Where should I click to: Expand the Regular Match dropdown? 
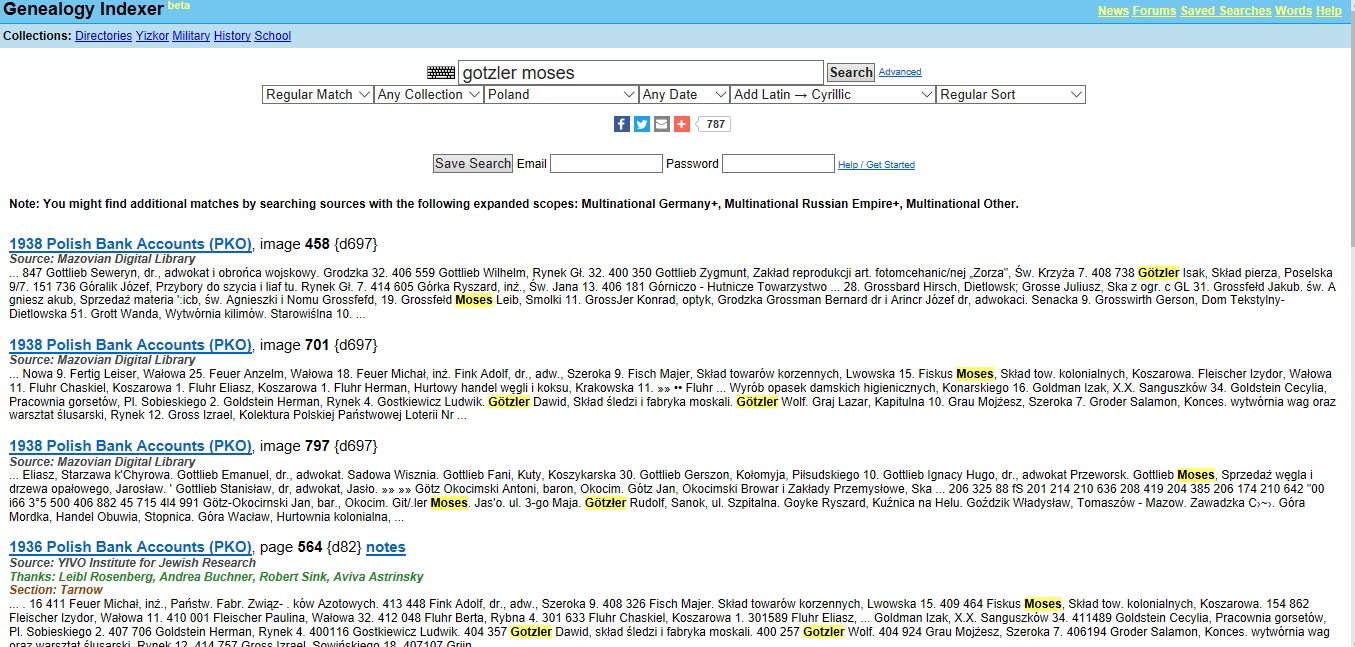[x=317, y=95]
